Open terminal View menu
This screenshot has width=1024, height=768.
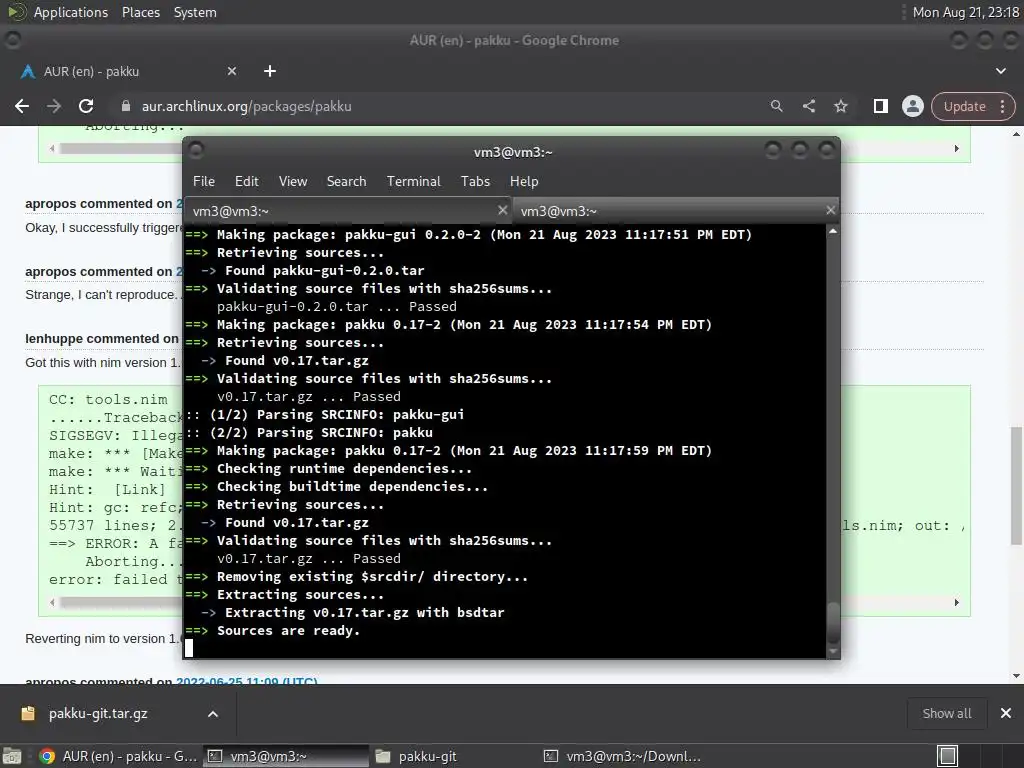click(293, 182)
